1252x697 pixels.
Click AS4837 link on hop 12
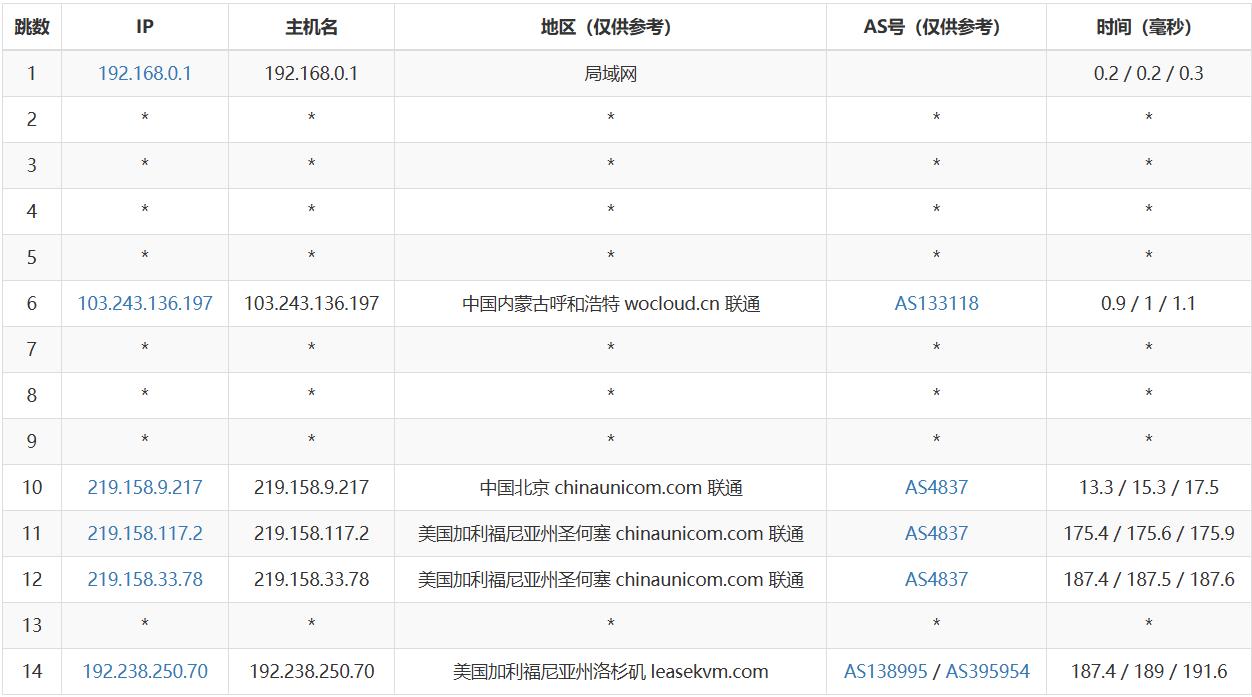pos(936,580)
